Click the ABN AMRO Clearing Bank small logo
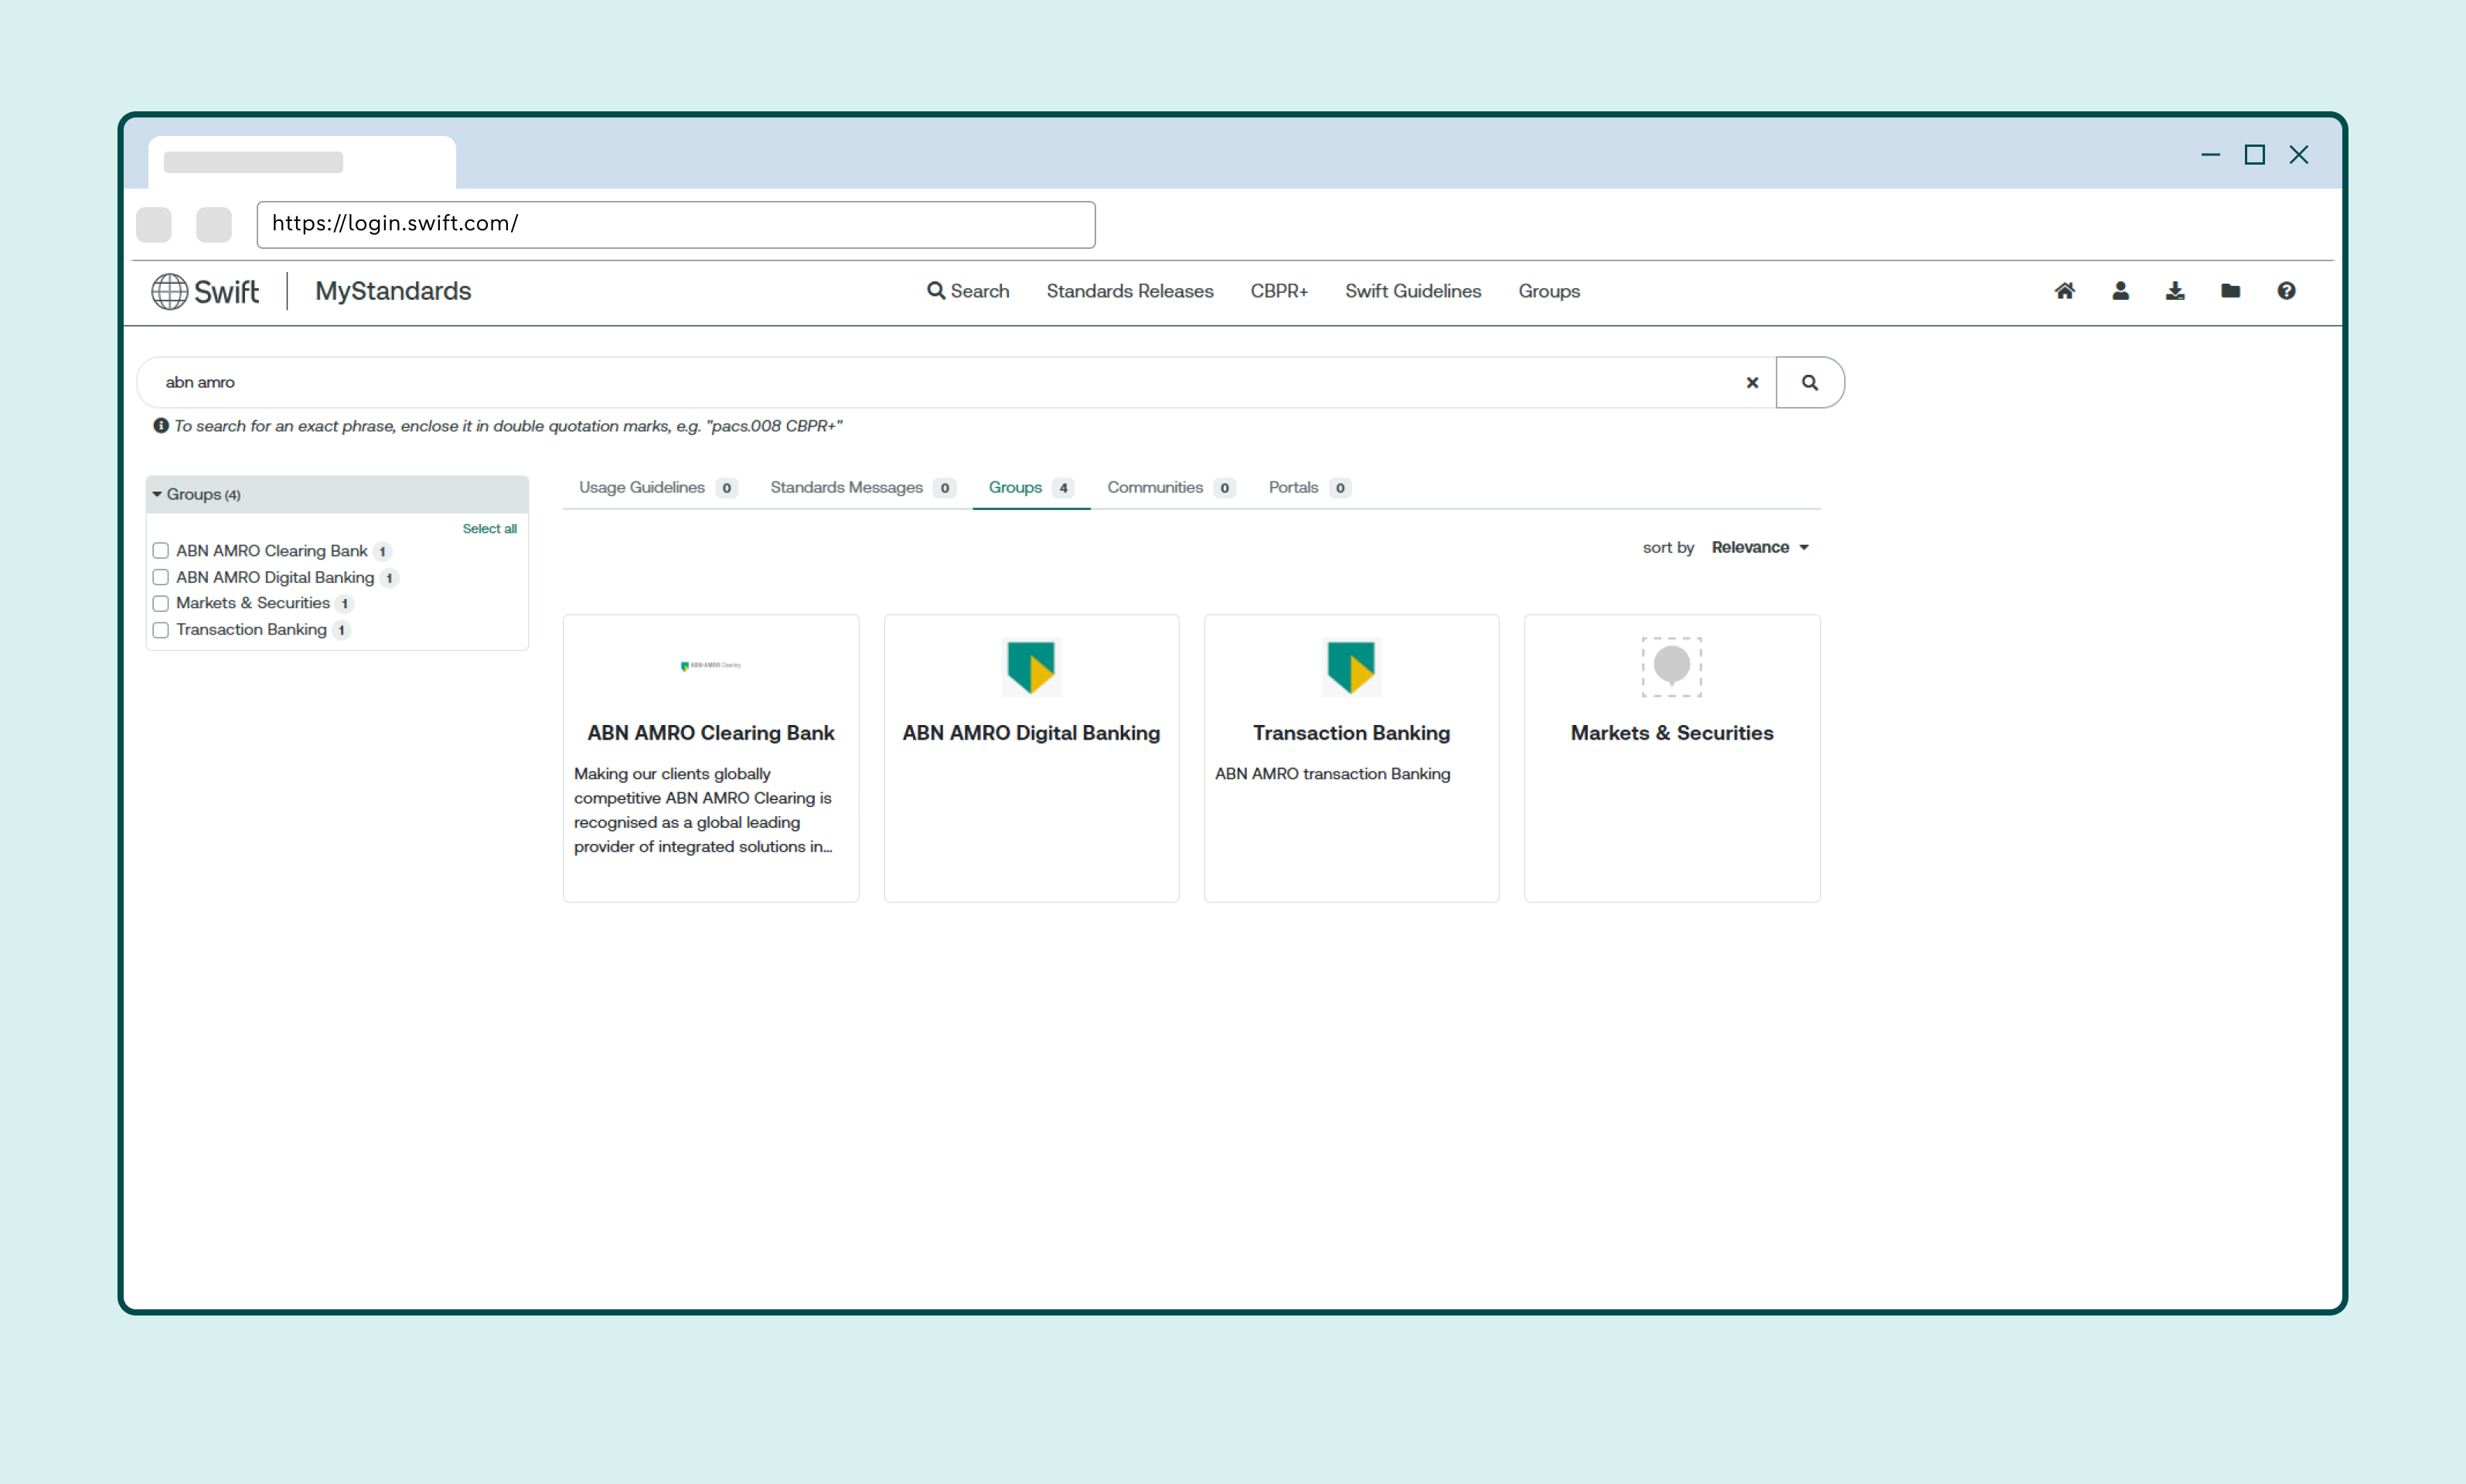 point(710,665)
